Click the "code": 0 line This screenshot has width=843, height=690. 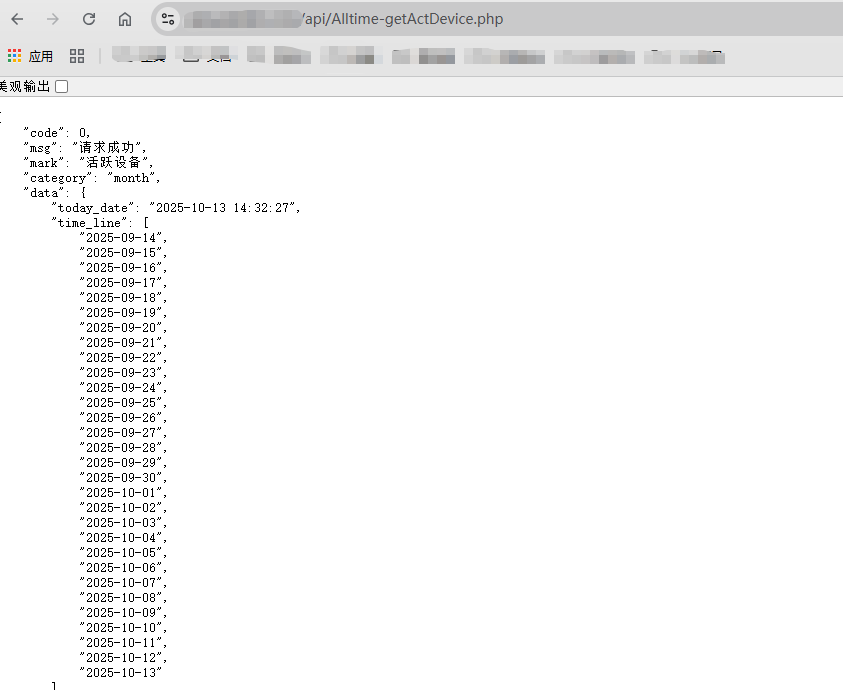click(56, 133)
